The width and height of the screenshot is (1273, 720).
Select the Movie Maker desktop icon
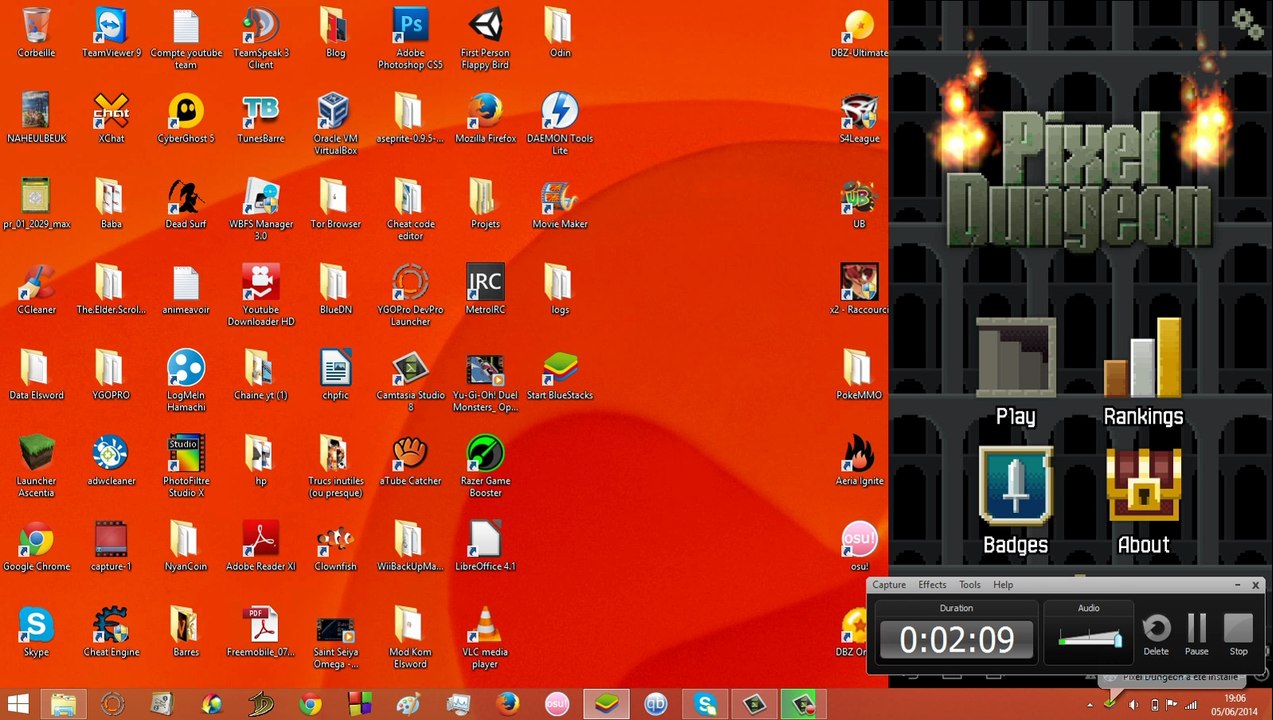[x=560, y=198]
